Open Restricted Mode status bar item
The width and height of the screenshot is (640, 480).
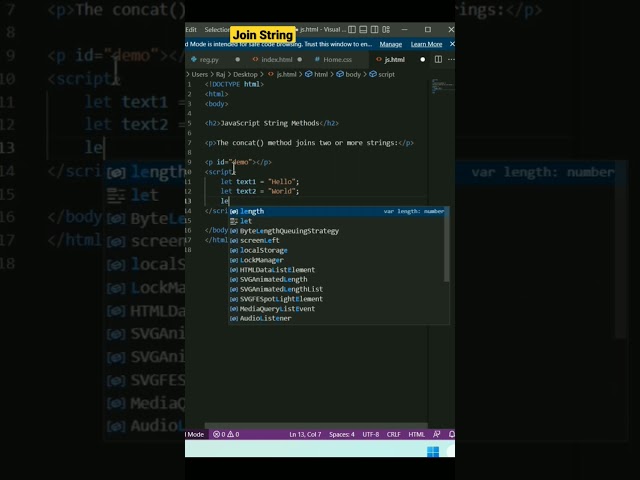point(195,434)
